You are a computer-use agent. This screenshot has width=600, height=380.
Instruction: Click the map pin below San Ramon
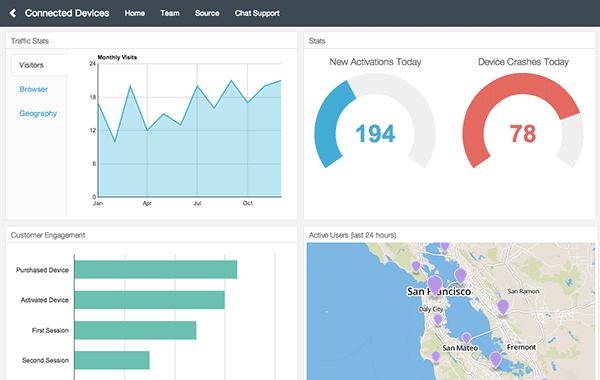coord(503,307)
